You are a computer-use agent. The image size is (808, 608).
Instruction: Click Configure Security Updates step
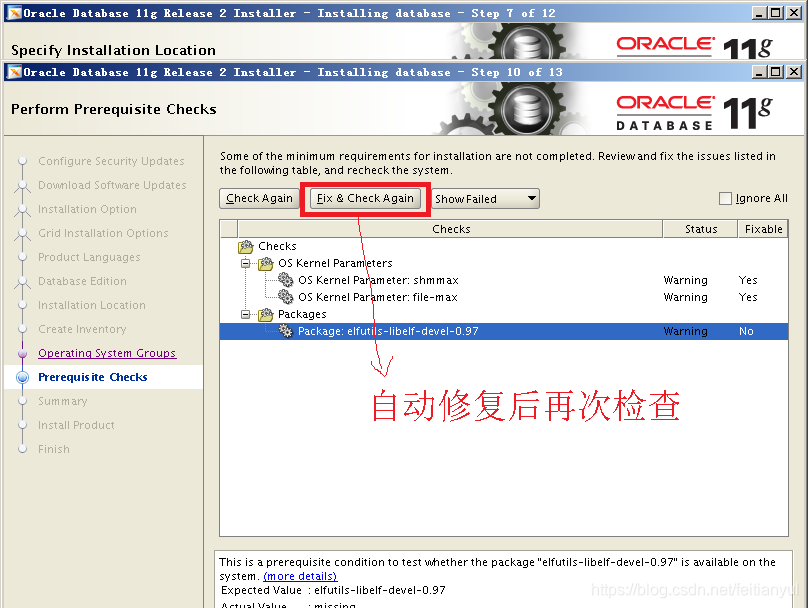tap(111, 161)
